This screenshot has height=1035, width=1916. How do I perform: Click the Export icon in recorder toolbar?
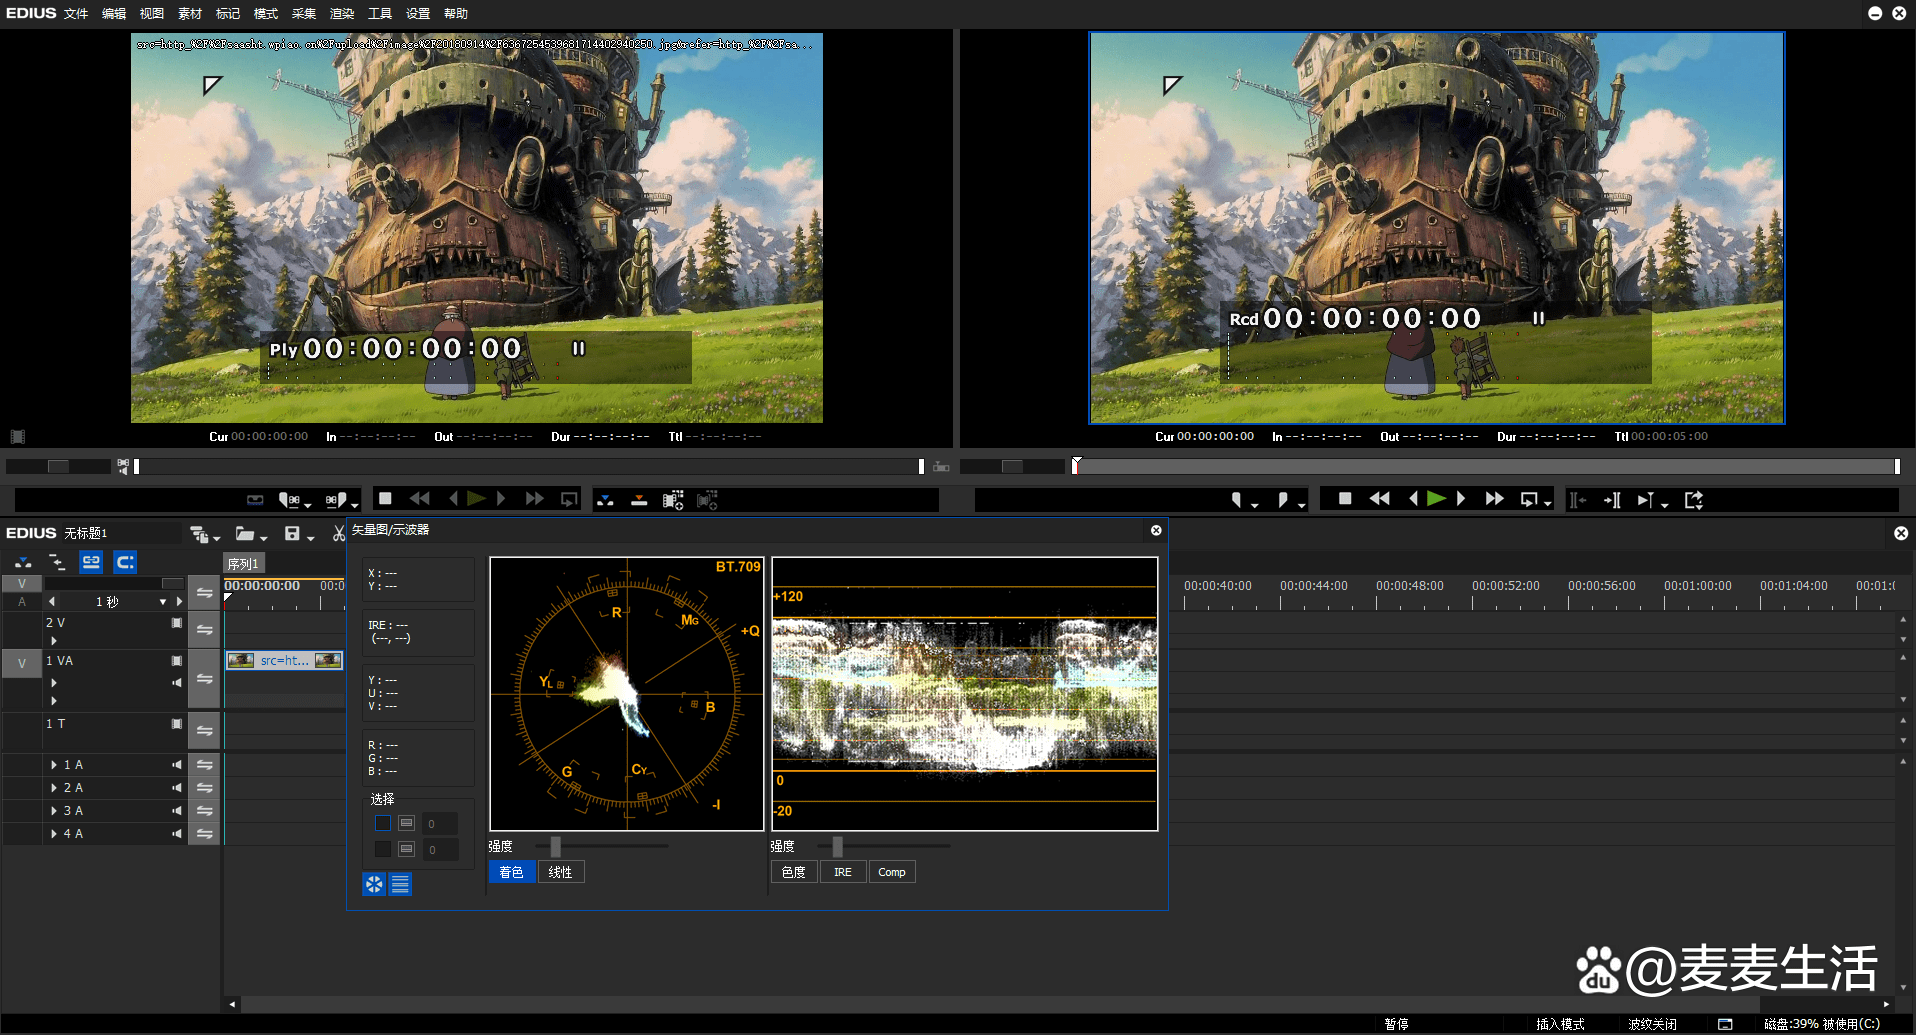pos(1693,499)
